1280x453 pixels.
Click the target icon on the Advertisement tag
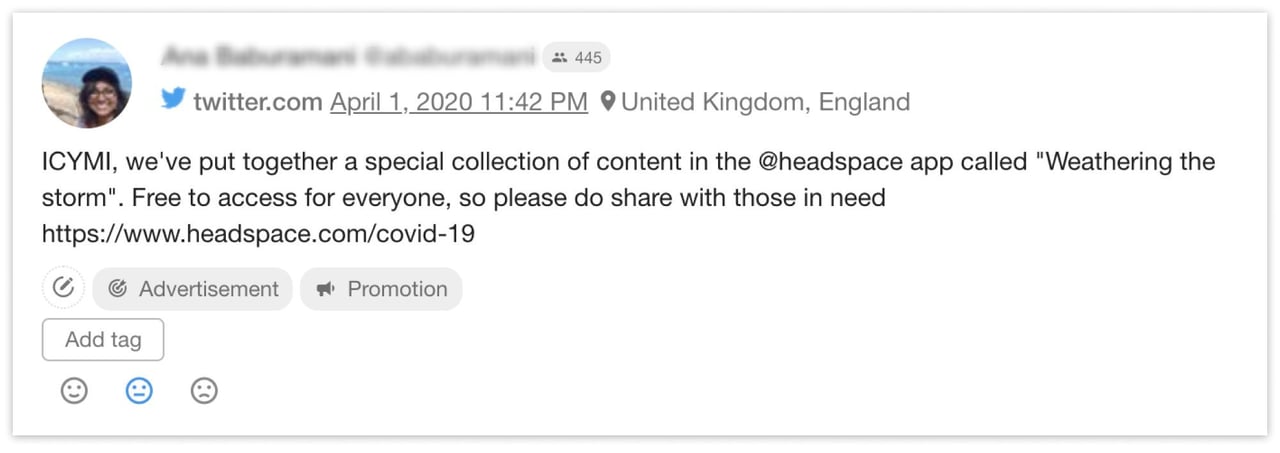118,289
